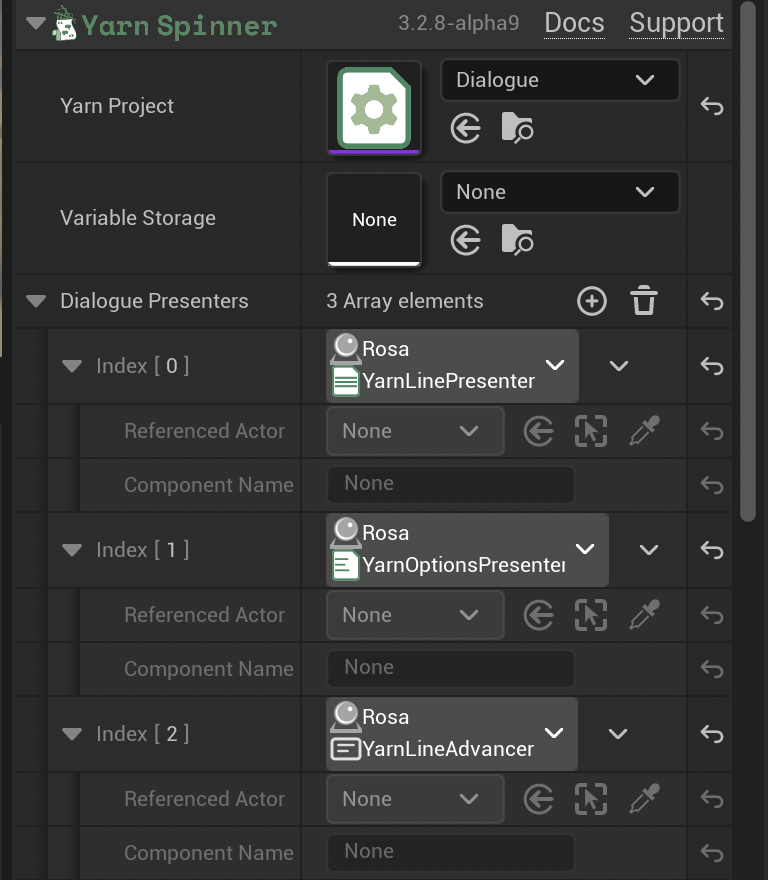Viewport: 768px width, 880px height.
Task: Click Index 2 Component Name field
Action: pyautogui.click(x=451, y=852)
